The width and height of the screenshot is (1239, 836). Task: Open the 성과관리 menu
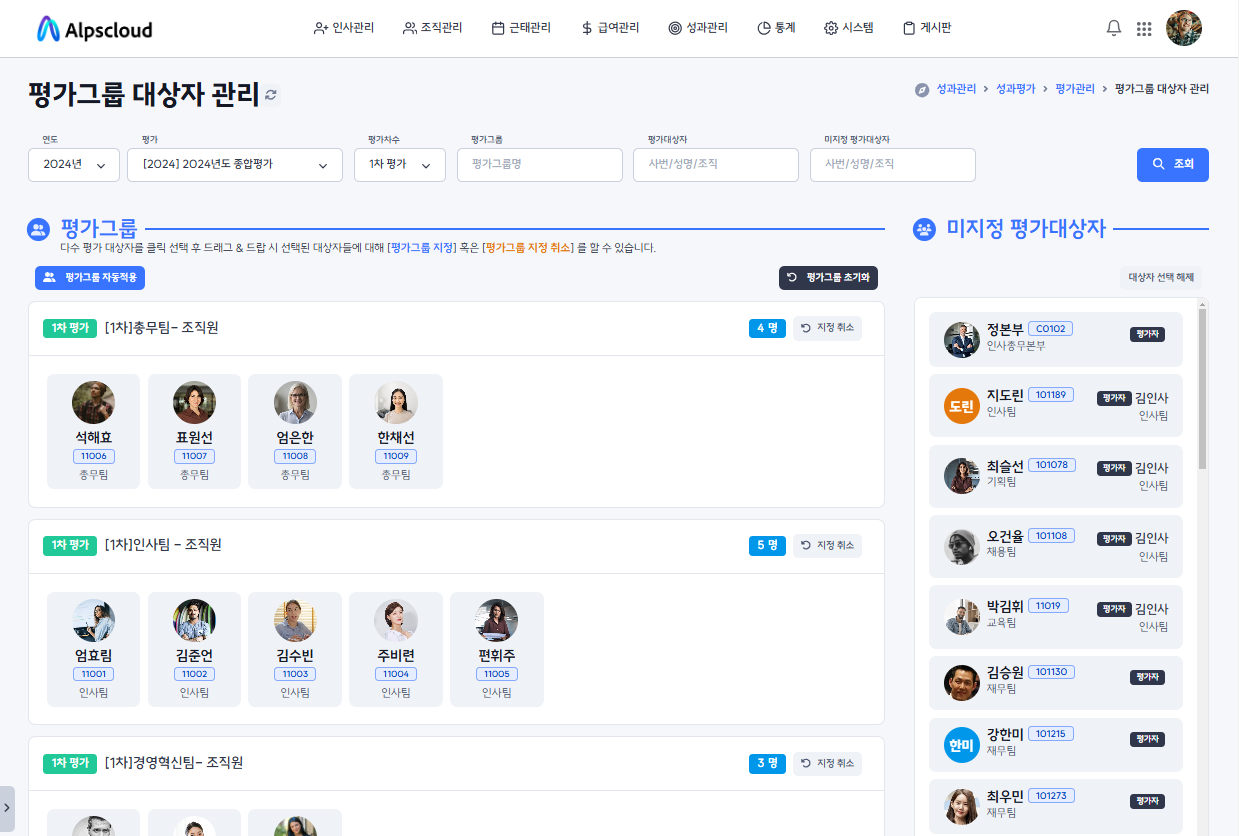coord(698,28)
